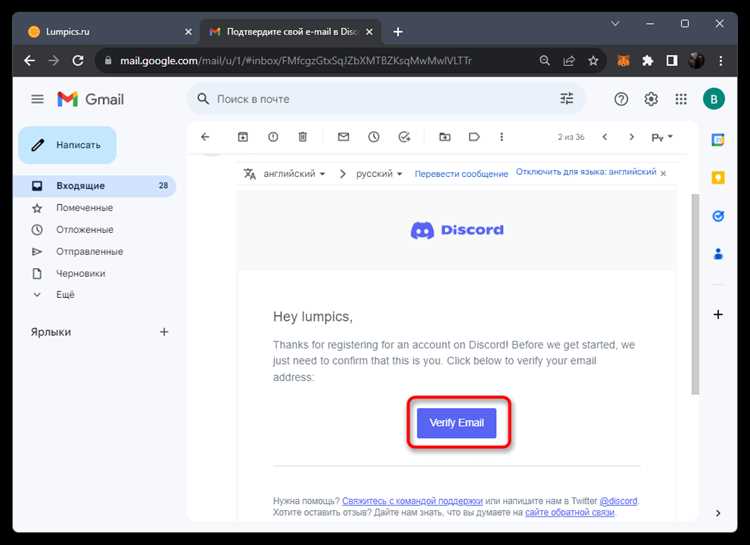
Task: Close the Lumpics.ru tab
Action: tap(188, 32)
